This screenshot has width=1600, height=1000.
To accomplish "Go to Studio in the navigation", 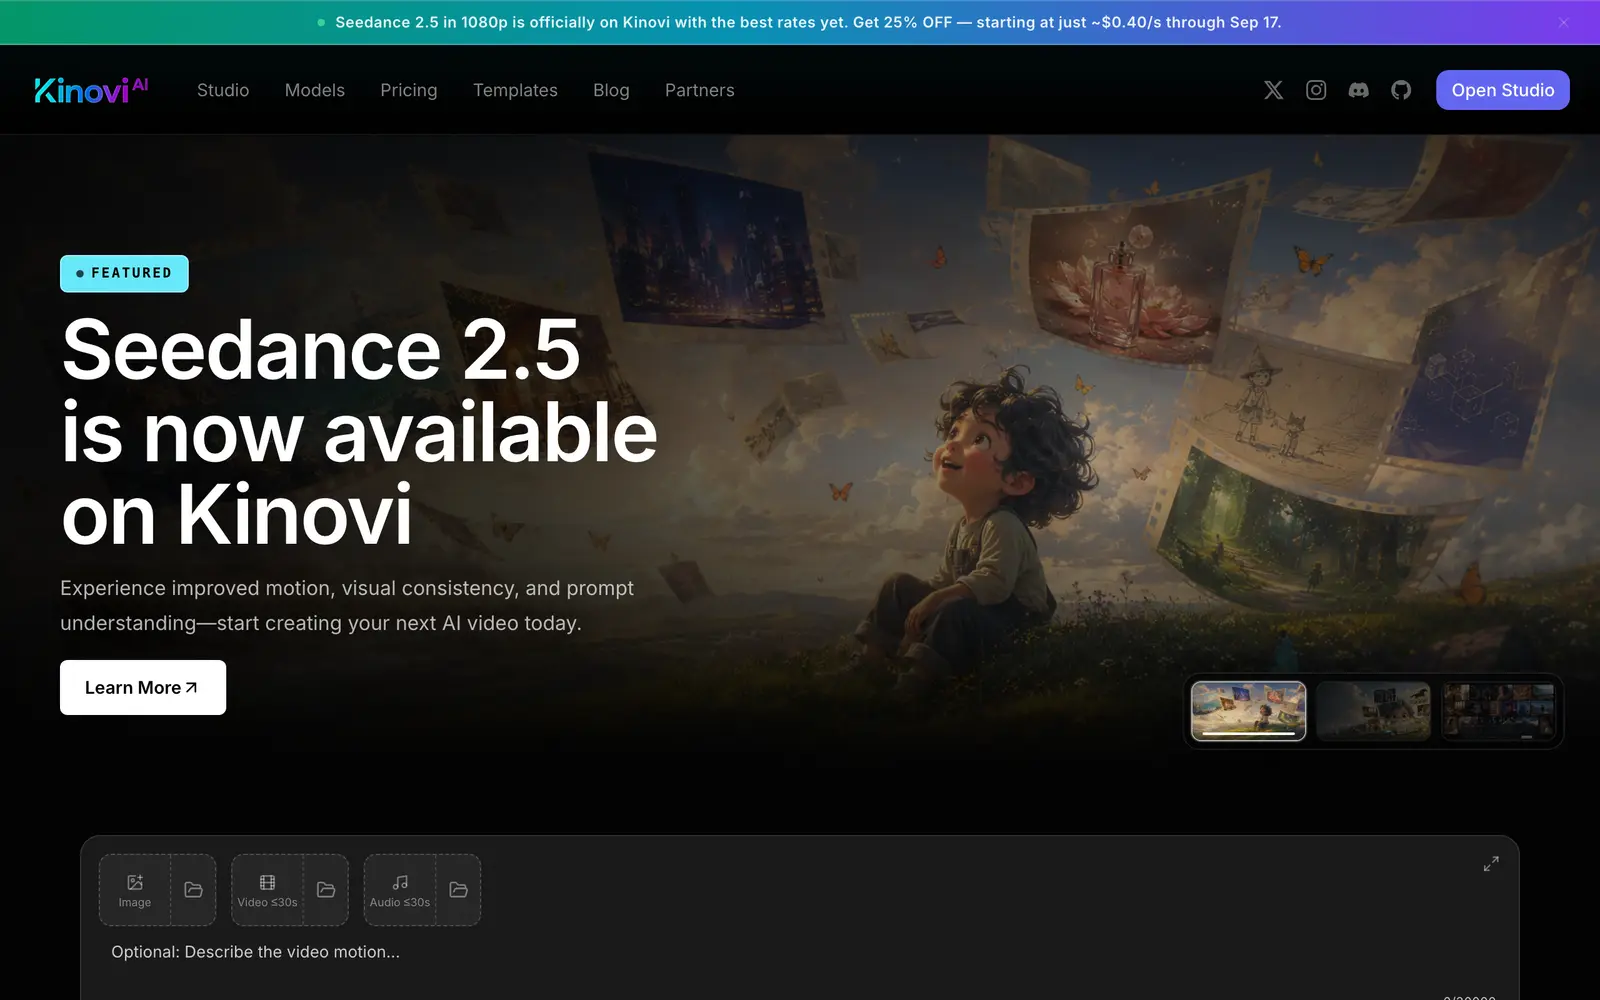I will coord(223,90).
